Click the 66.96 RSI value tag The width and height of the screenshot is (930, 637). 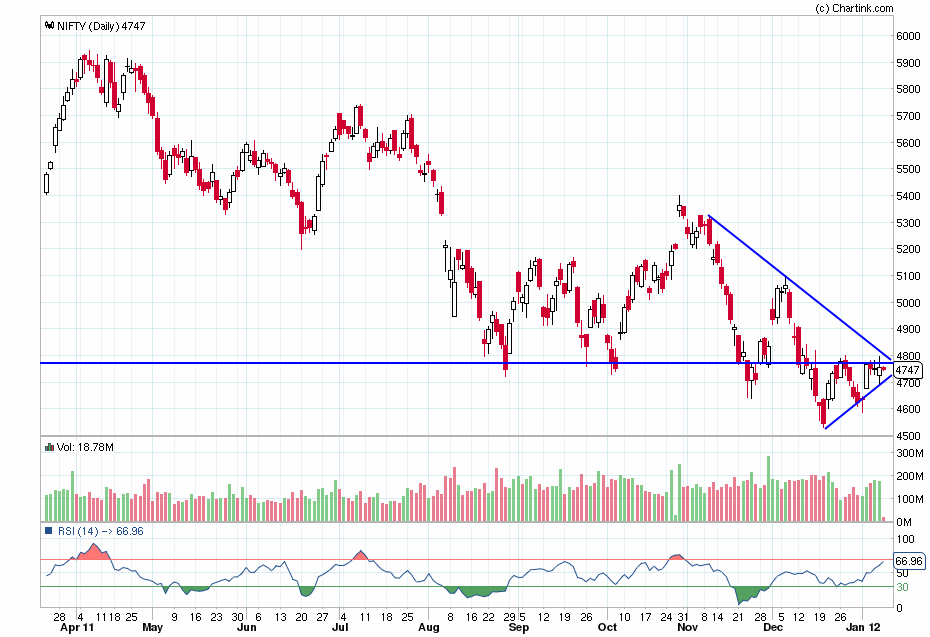point(908,561)
